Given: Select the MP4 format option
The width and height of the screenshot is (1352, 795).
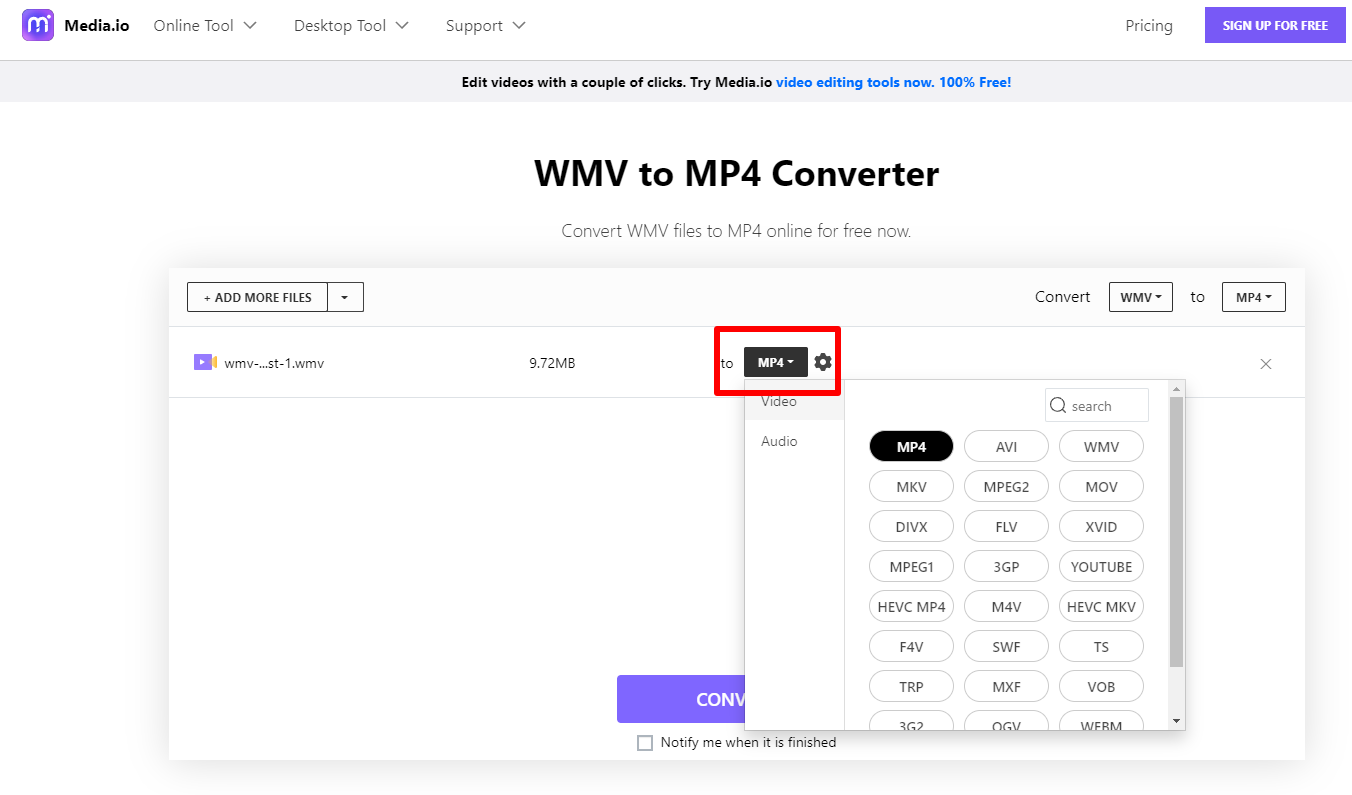Looking at the screenshot, I should (x=911, y=447).
